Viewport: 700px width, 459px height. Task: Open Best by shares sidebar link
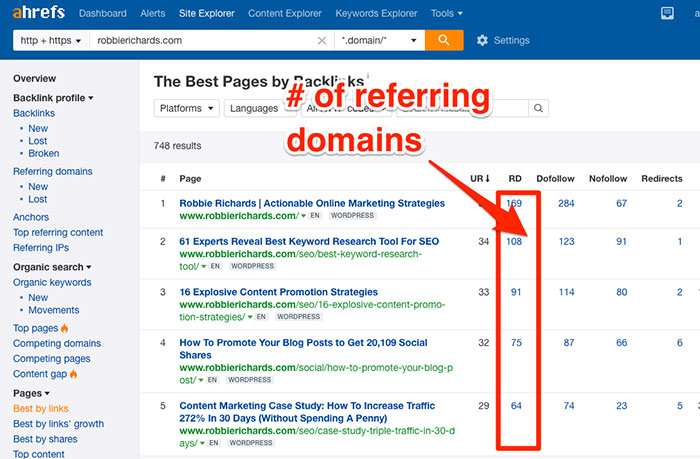(45, 439)
